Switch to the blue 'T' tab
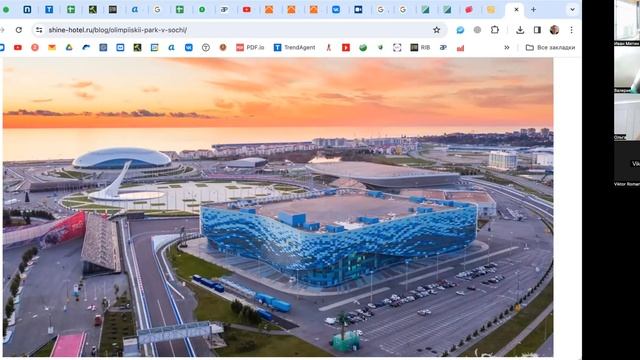The width and height of the screenshot is (640, 360). (49, 9)
